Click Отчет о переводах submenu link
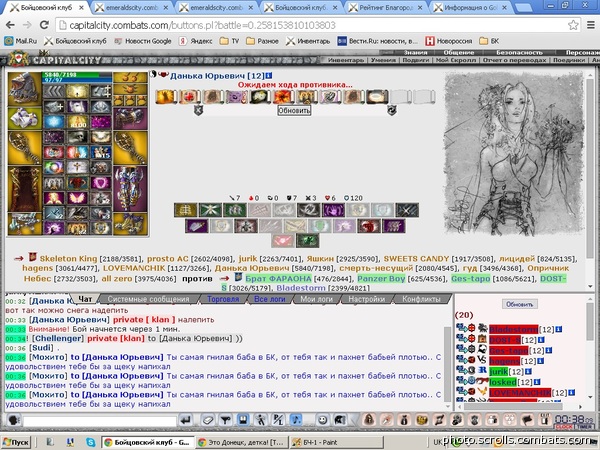 click(514, 60)
